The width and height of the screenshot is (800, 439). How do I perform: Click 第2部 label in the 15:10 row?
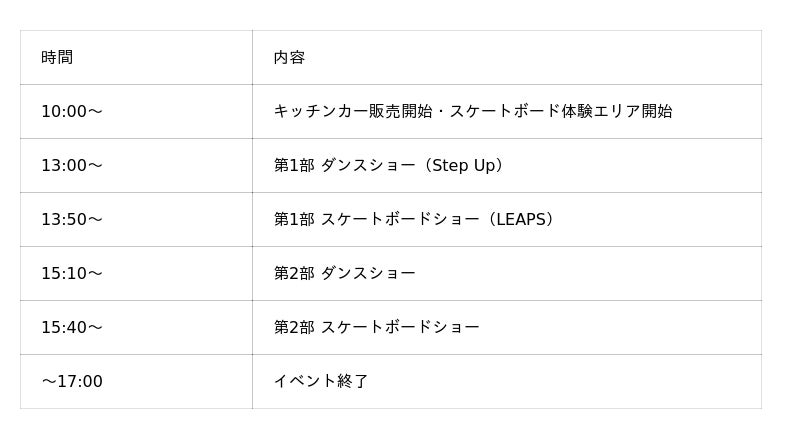293,274
